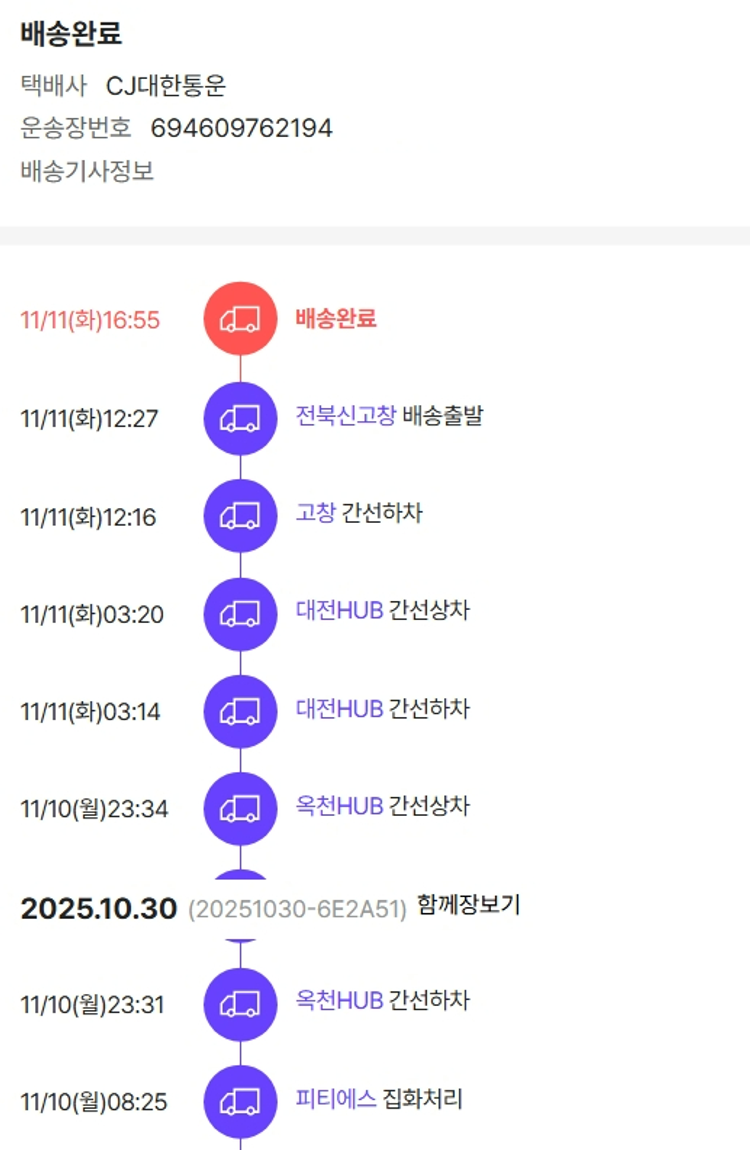
Task: Click the 11/11(화)16:55 delivery timestamp
Action: (90, 320)
